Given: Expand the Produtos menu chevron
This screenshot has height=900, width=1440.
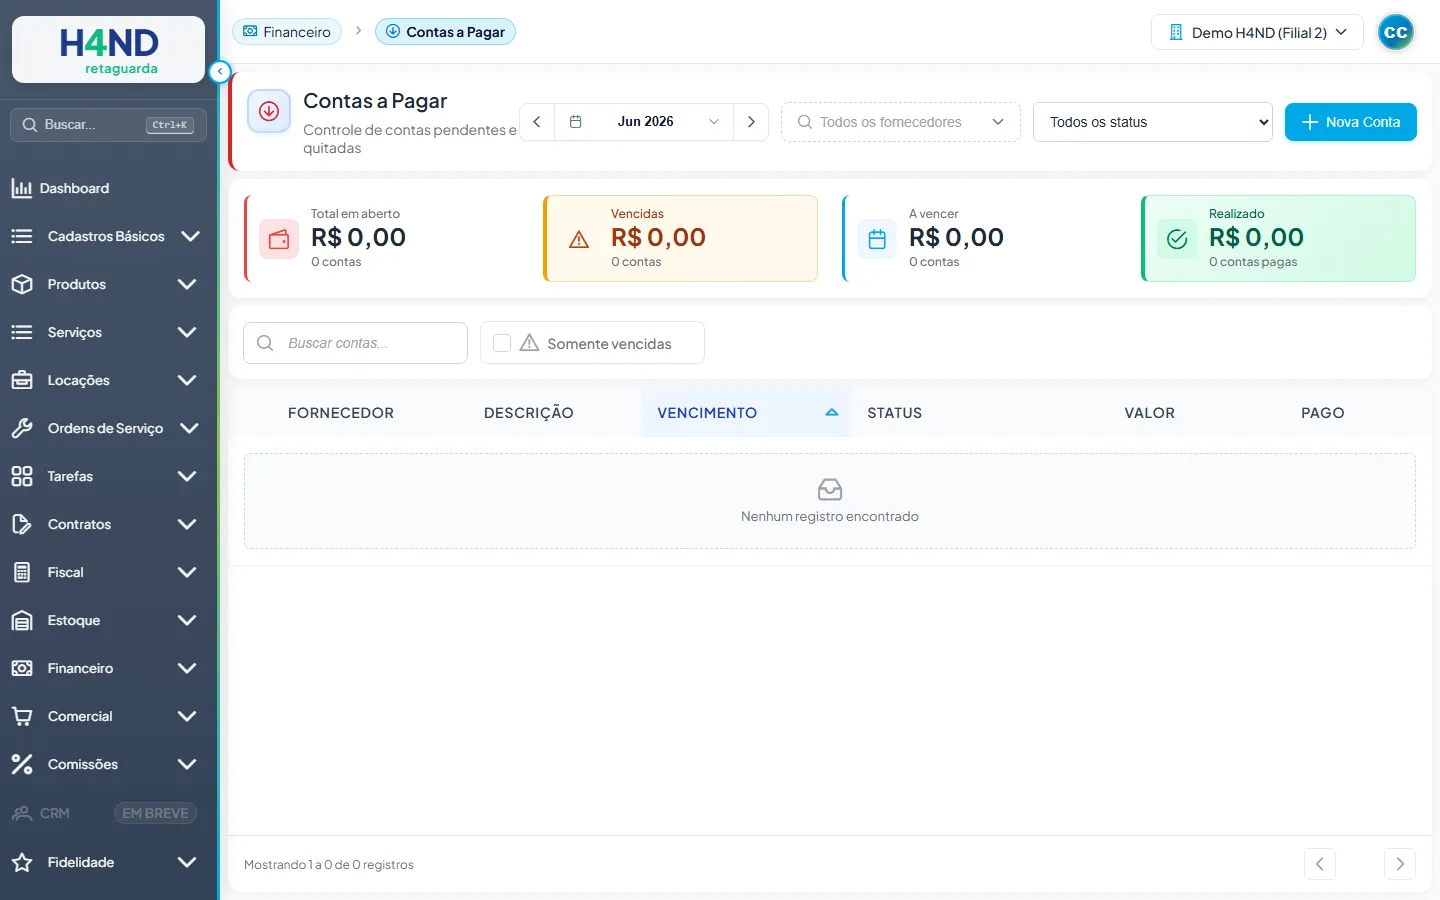Looking at the screenshot, I should pyautogui.click(x=187, y=284).
